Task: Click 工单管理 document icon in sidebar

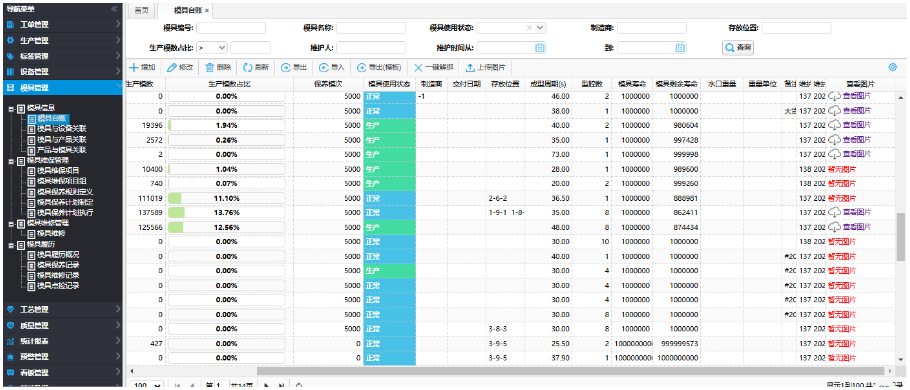Action: [10, 25]
